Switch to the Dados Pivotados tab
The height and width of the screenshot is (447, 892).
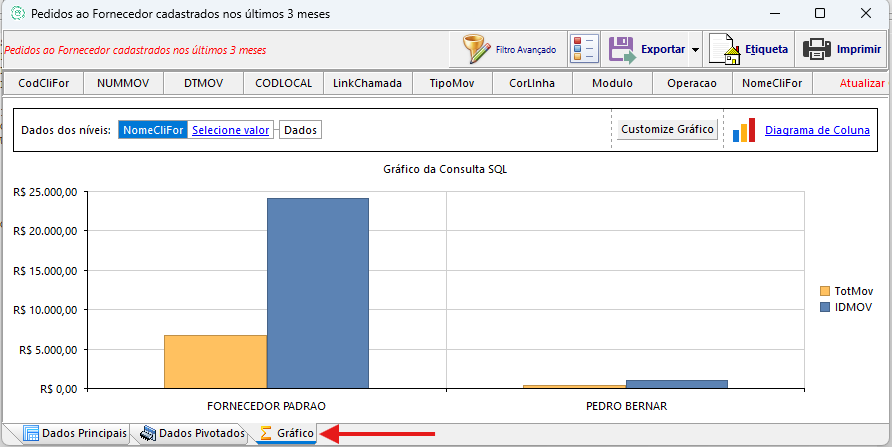pyautogui.click(x=193, y=433)
